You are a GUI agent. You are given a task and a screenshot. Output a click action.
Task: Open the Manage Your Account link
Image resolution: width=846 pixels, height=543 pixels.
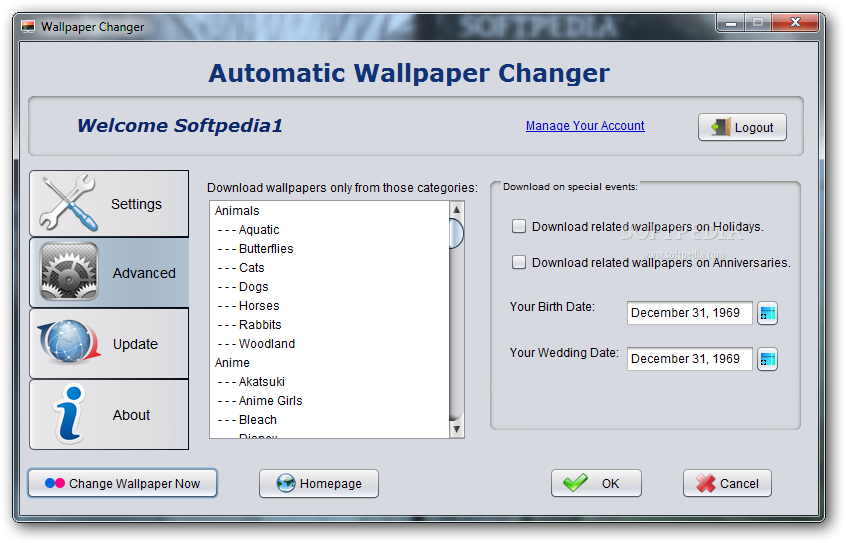point(585,126)
